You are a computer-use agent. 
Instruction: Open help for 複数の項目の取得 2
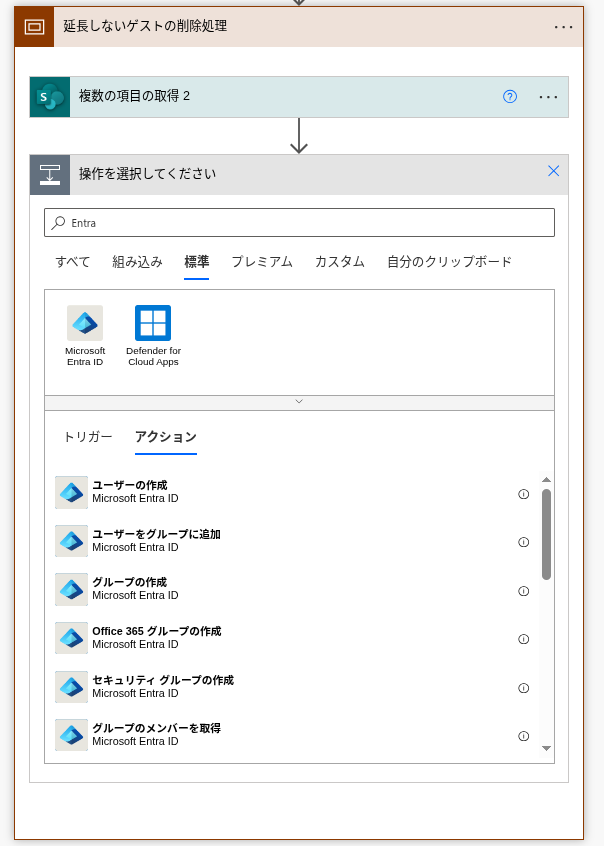tap(510, 97)
